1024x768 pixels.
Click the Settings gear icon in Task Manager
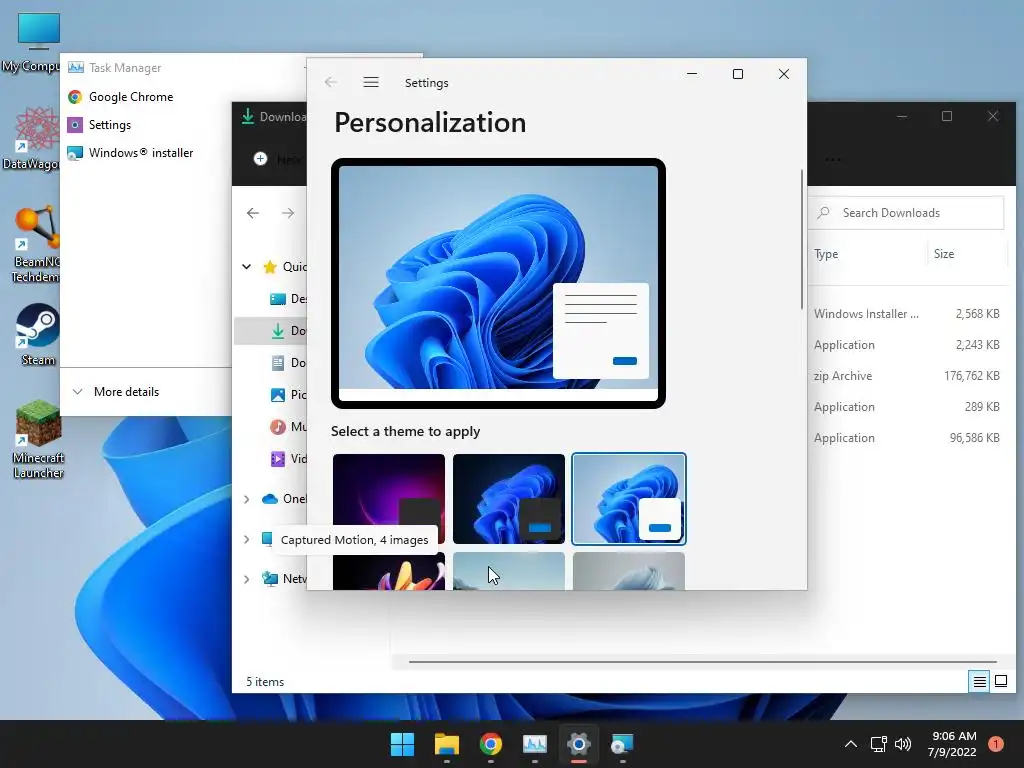[x=75, y=125]
